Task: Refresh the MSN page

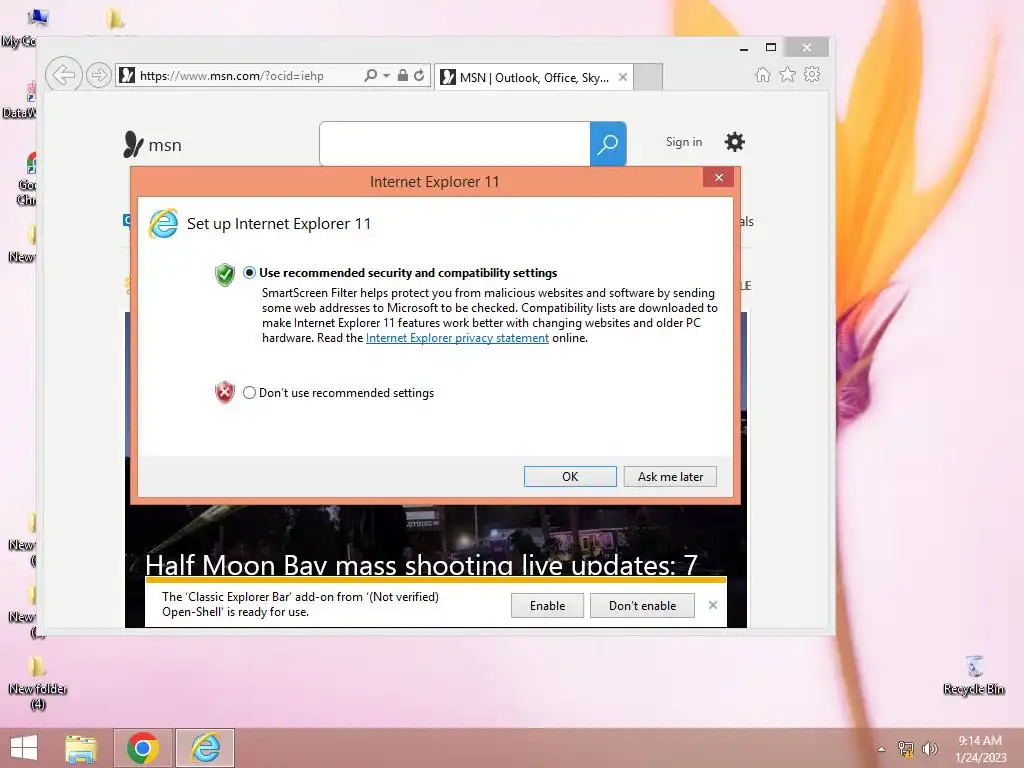Action: point(419,75)
